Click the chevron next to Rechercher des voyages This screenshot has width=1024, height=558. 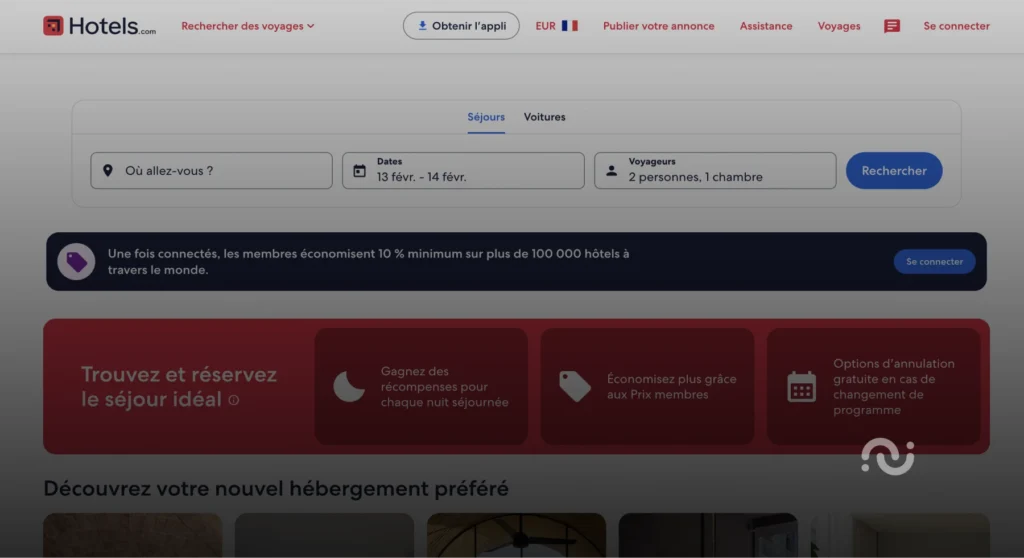click(310, 26)
